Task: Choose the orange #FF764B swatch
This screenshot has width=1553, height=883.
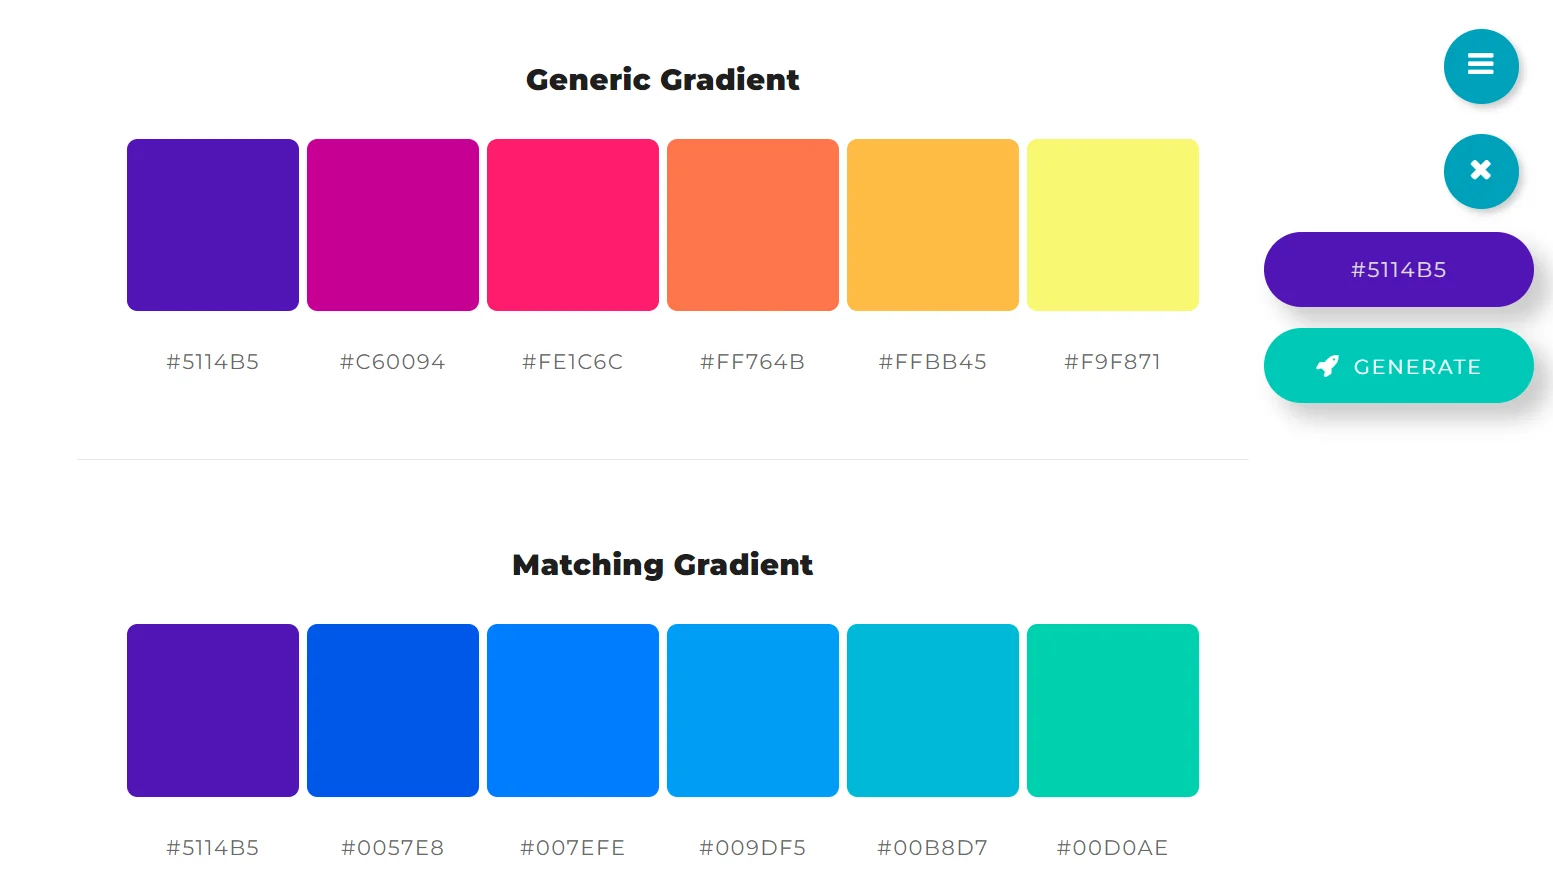Action: pyautogui.click(x=753, y=225)
